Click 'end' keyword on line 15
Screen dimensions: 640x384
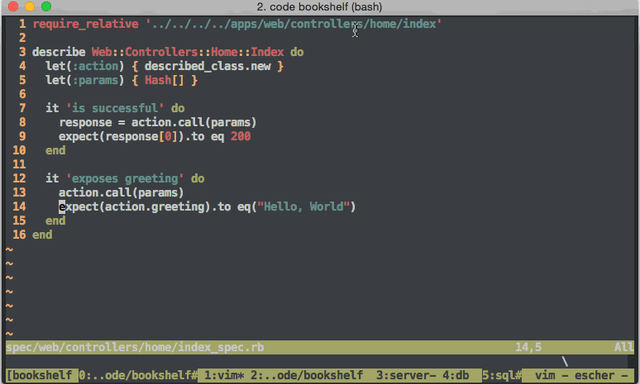[56, 221]
